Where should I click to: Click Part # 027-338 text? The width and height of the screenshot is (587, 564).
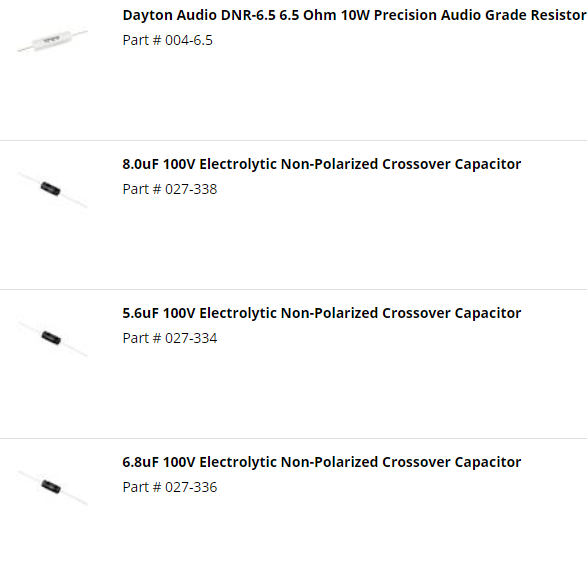pos(170,189)
